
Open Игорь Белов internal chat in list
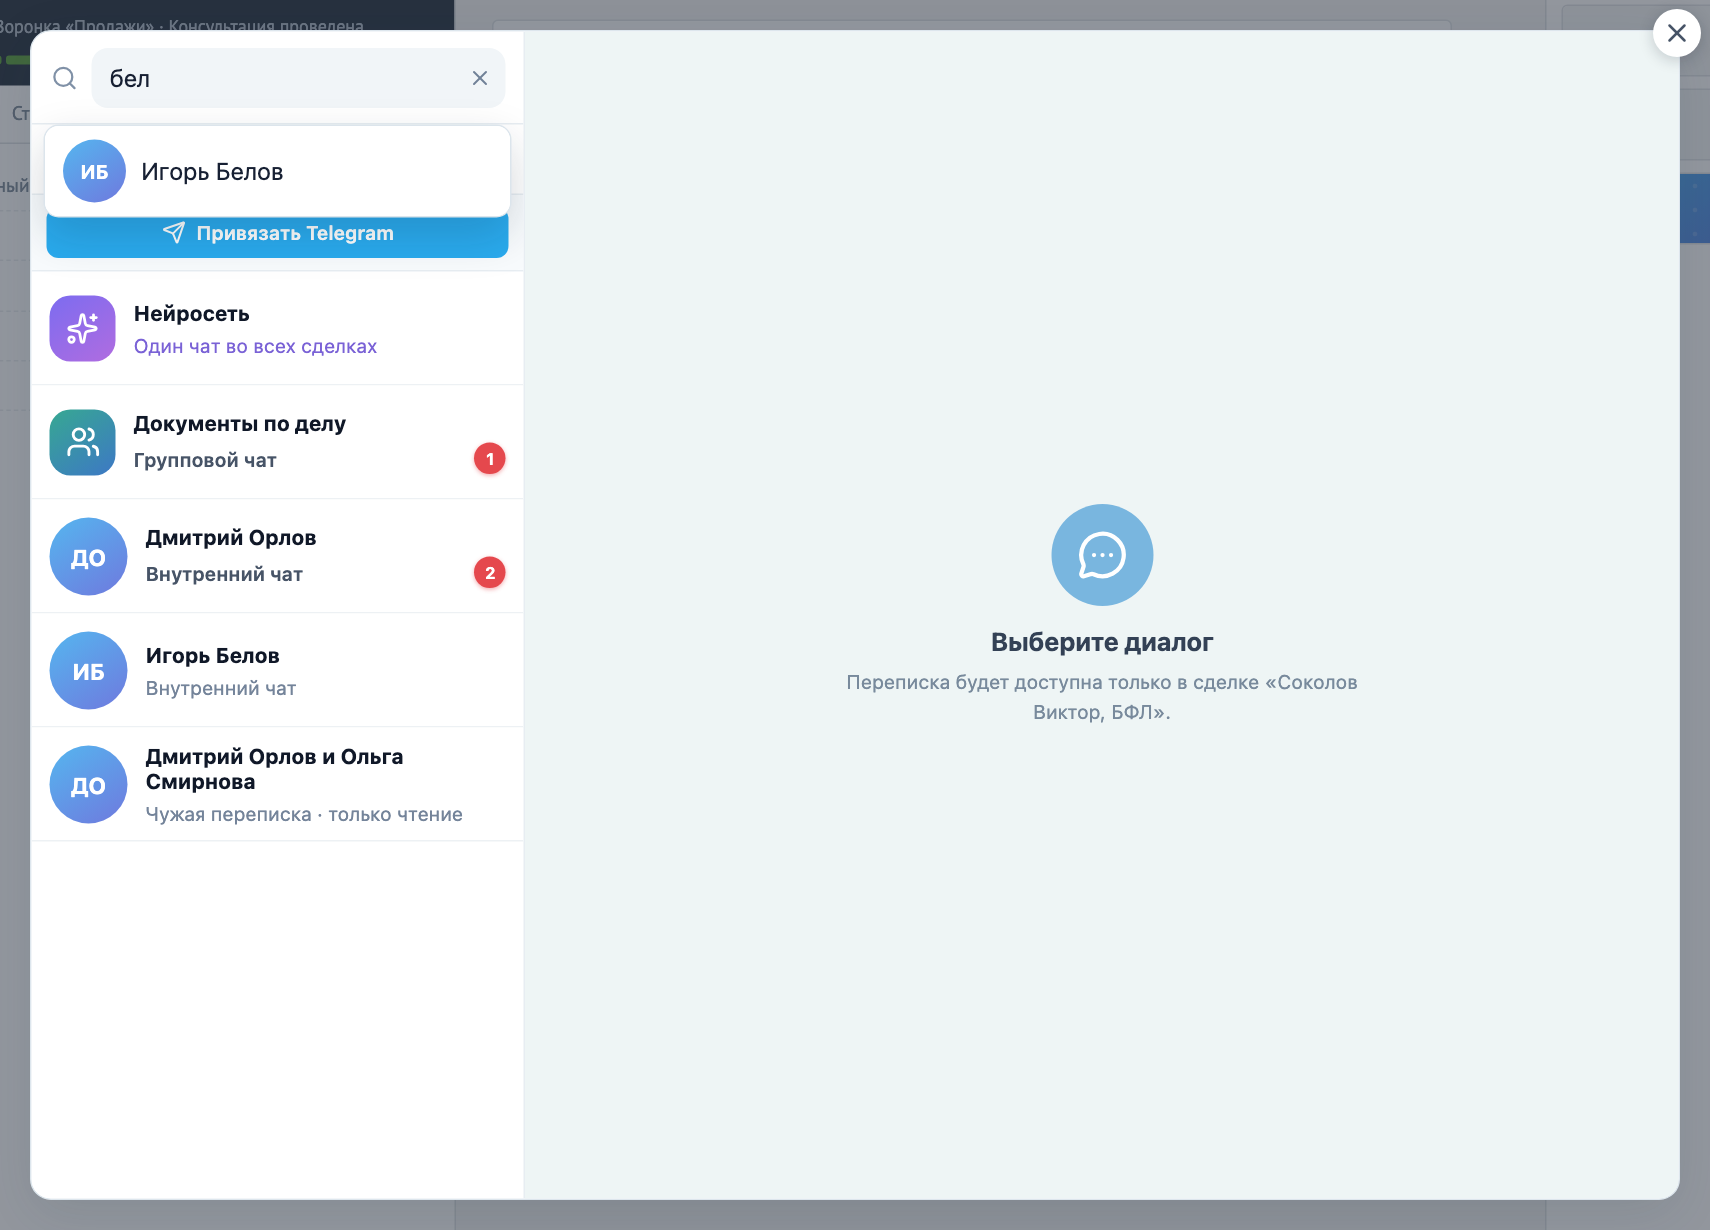[x=277, y=670]
